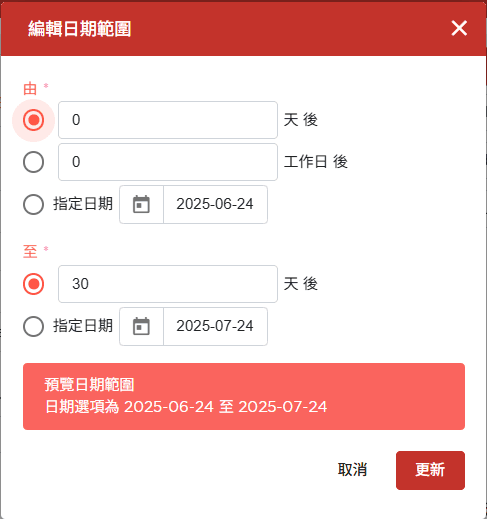The image size is (487, 519).
Task: Click the 指定日期 label next to 2025-07-24
Action: pyautogui.click(x=83, y=326)
